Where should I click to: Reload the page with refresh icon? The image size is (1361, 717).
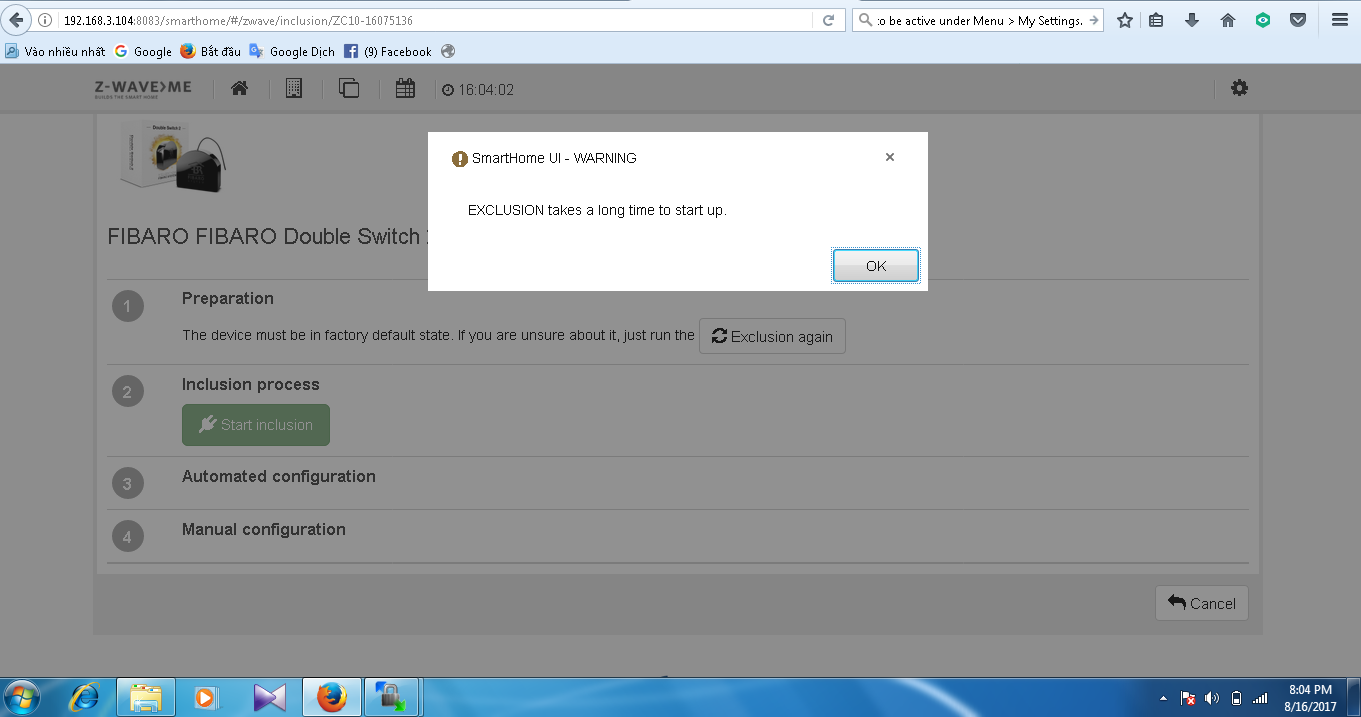pyautogui.click(x=828, y=20)
